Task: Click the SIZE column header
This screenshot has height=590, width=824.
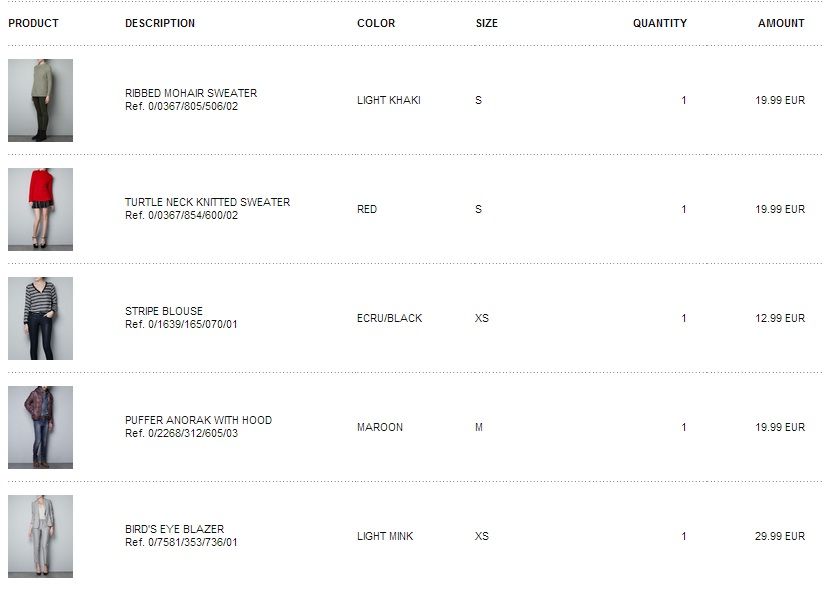Action: [x=486, y=23]
